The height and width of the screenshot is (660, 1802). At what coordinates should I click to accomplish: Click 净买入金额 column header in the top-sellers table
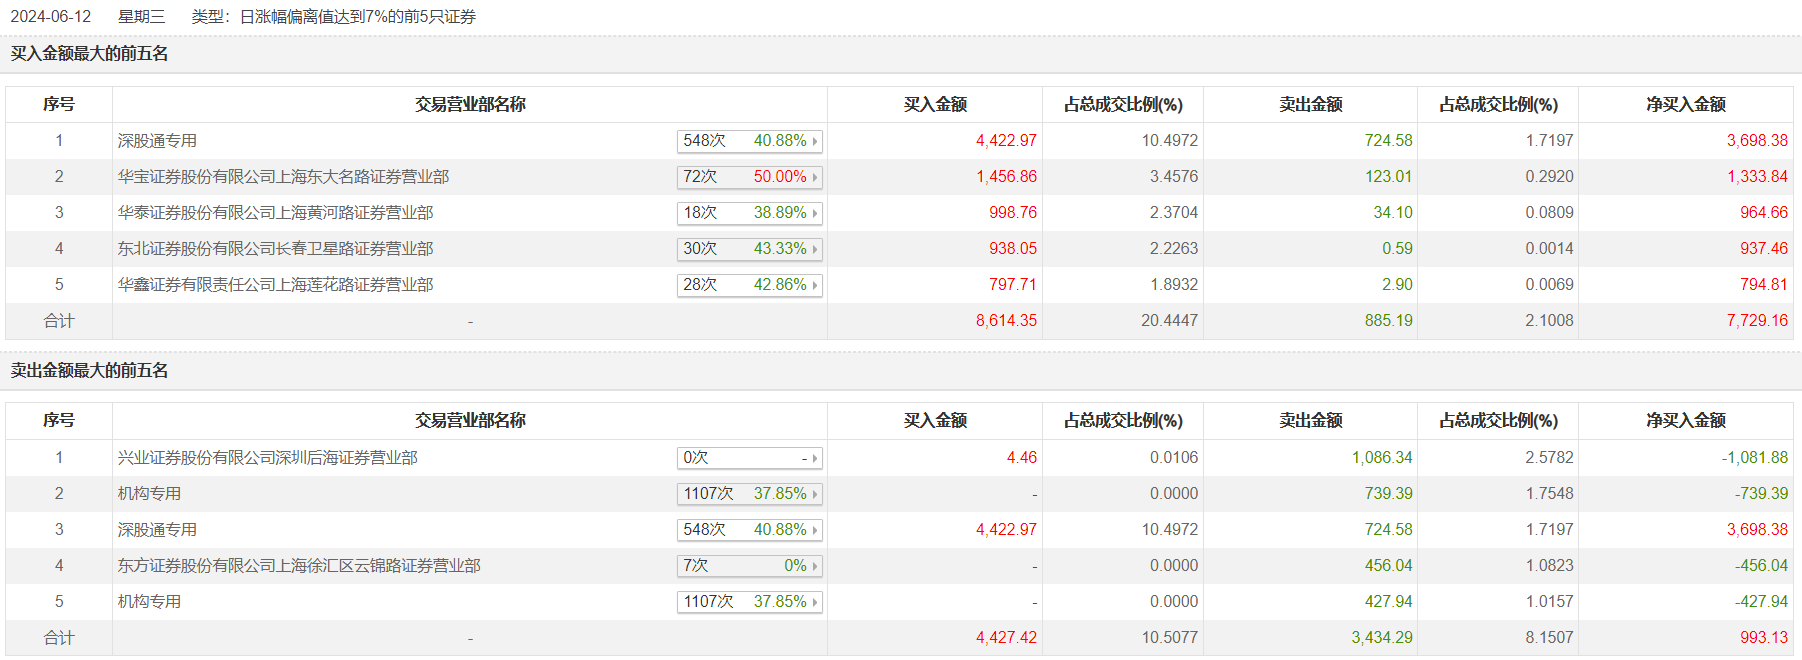tap(1686, 421)
